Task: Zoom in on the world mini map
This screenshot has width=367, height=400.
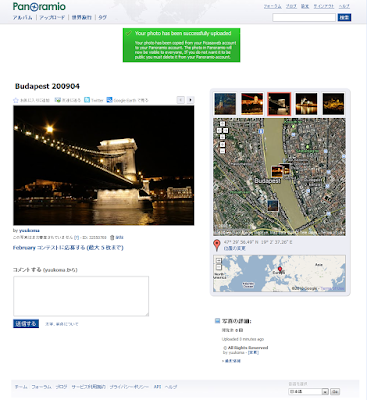Action: (x=218, y=260)
